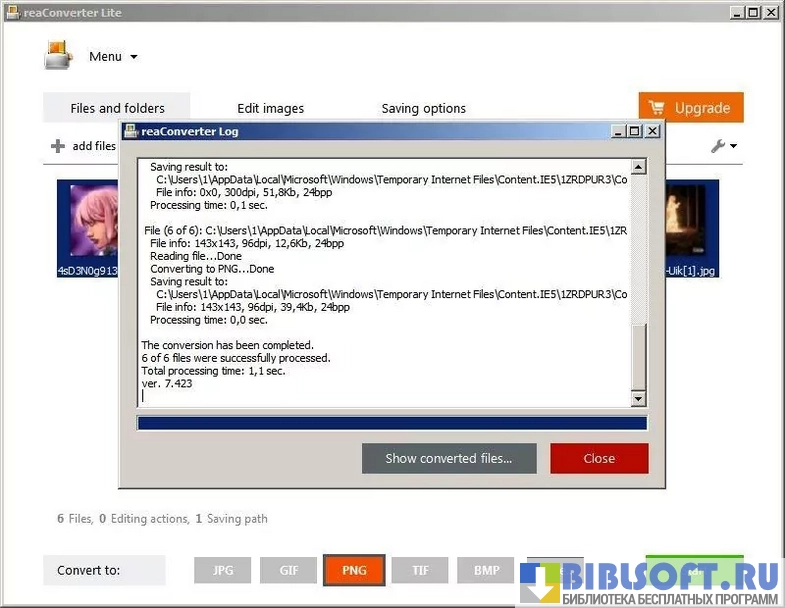The width and height of the screenshot is (785, 608).
Task: Switch to the Edit images tab
Action: click(x=270, y=108)
